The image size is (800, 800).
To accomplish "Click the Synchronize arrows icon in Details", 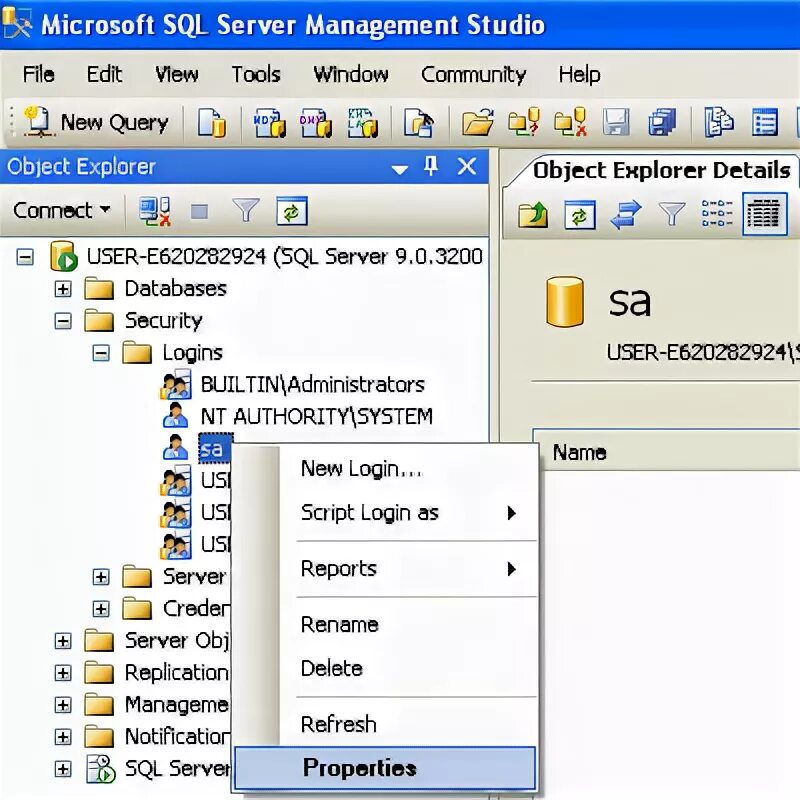I will 626,214.
